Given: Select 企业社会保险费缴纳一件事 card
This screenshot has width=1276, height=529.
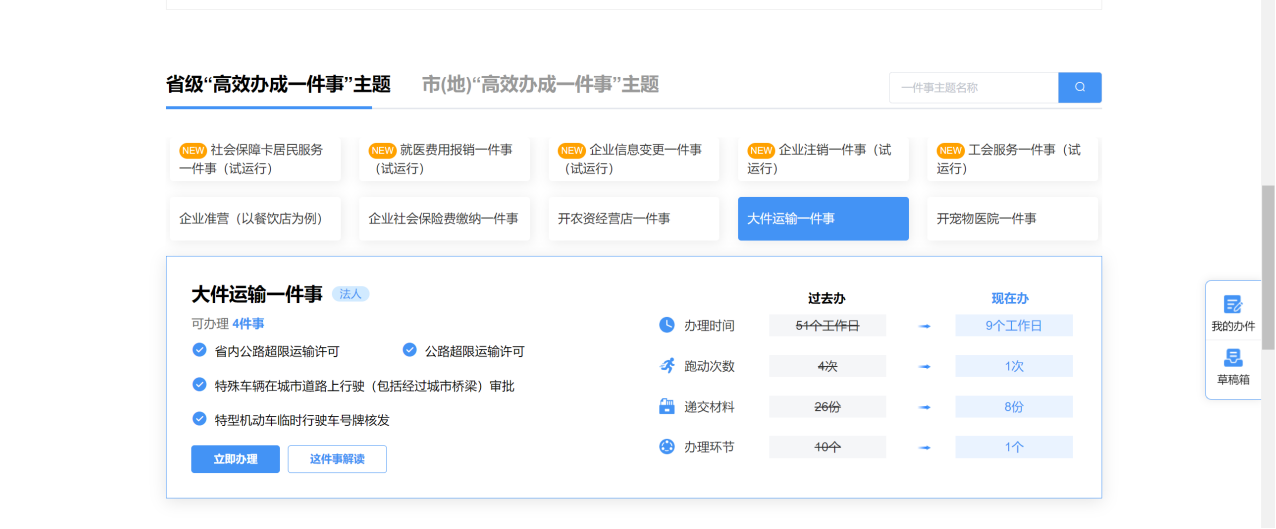Looking at the screenshot, I should point(444,219).
